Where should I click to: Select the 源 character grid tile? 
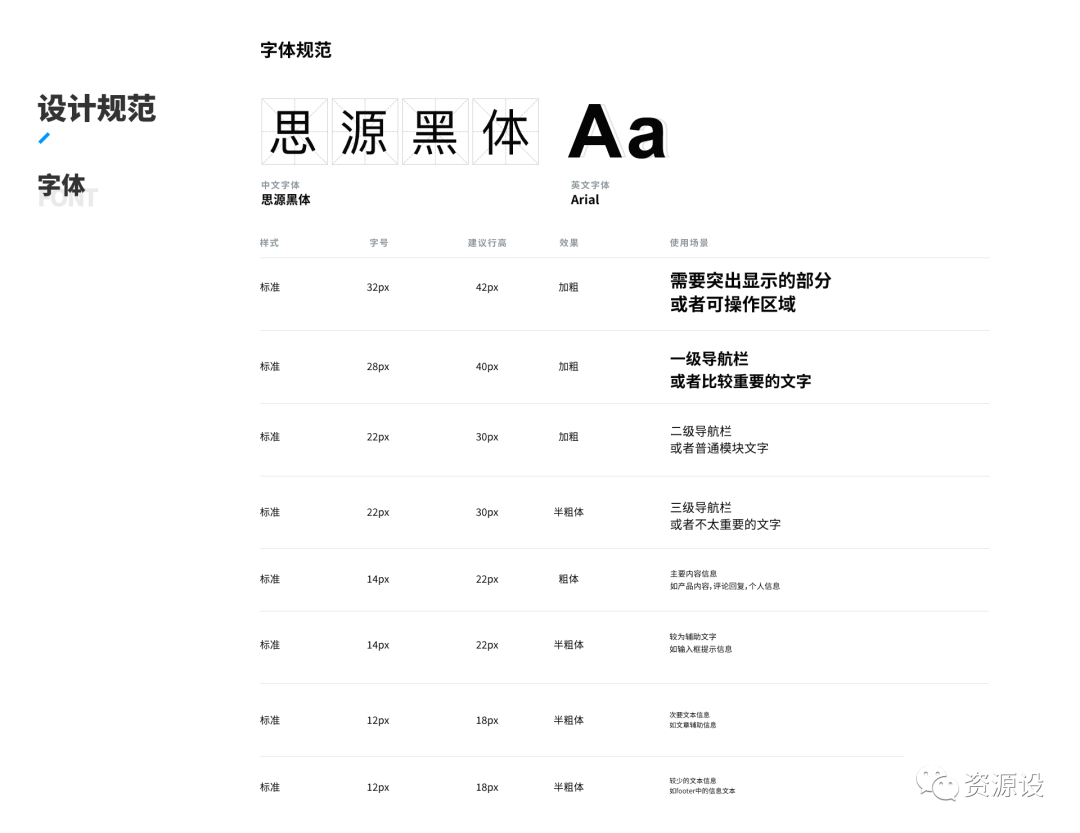[x=365, y=132]
